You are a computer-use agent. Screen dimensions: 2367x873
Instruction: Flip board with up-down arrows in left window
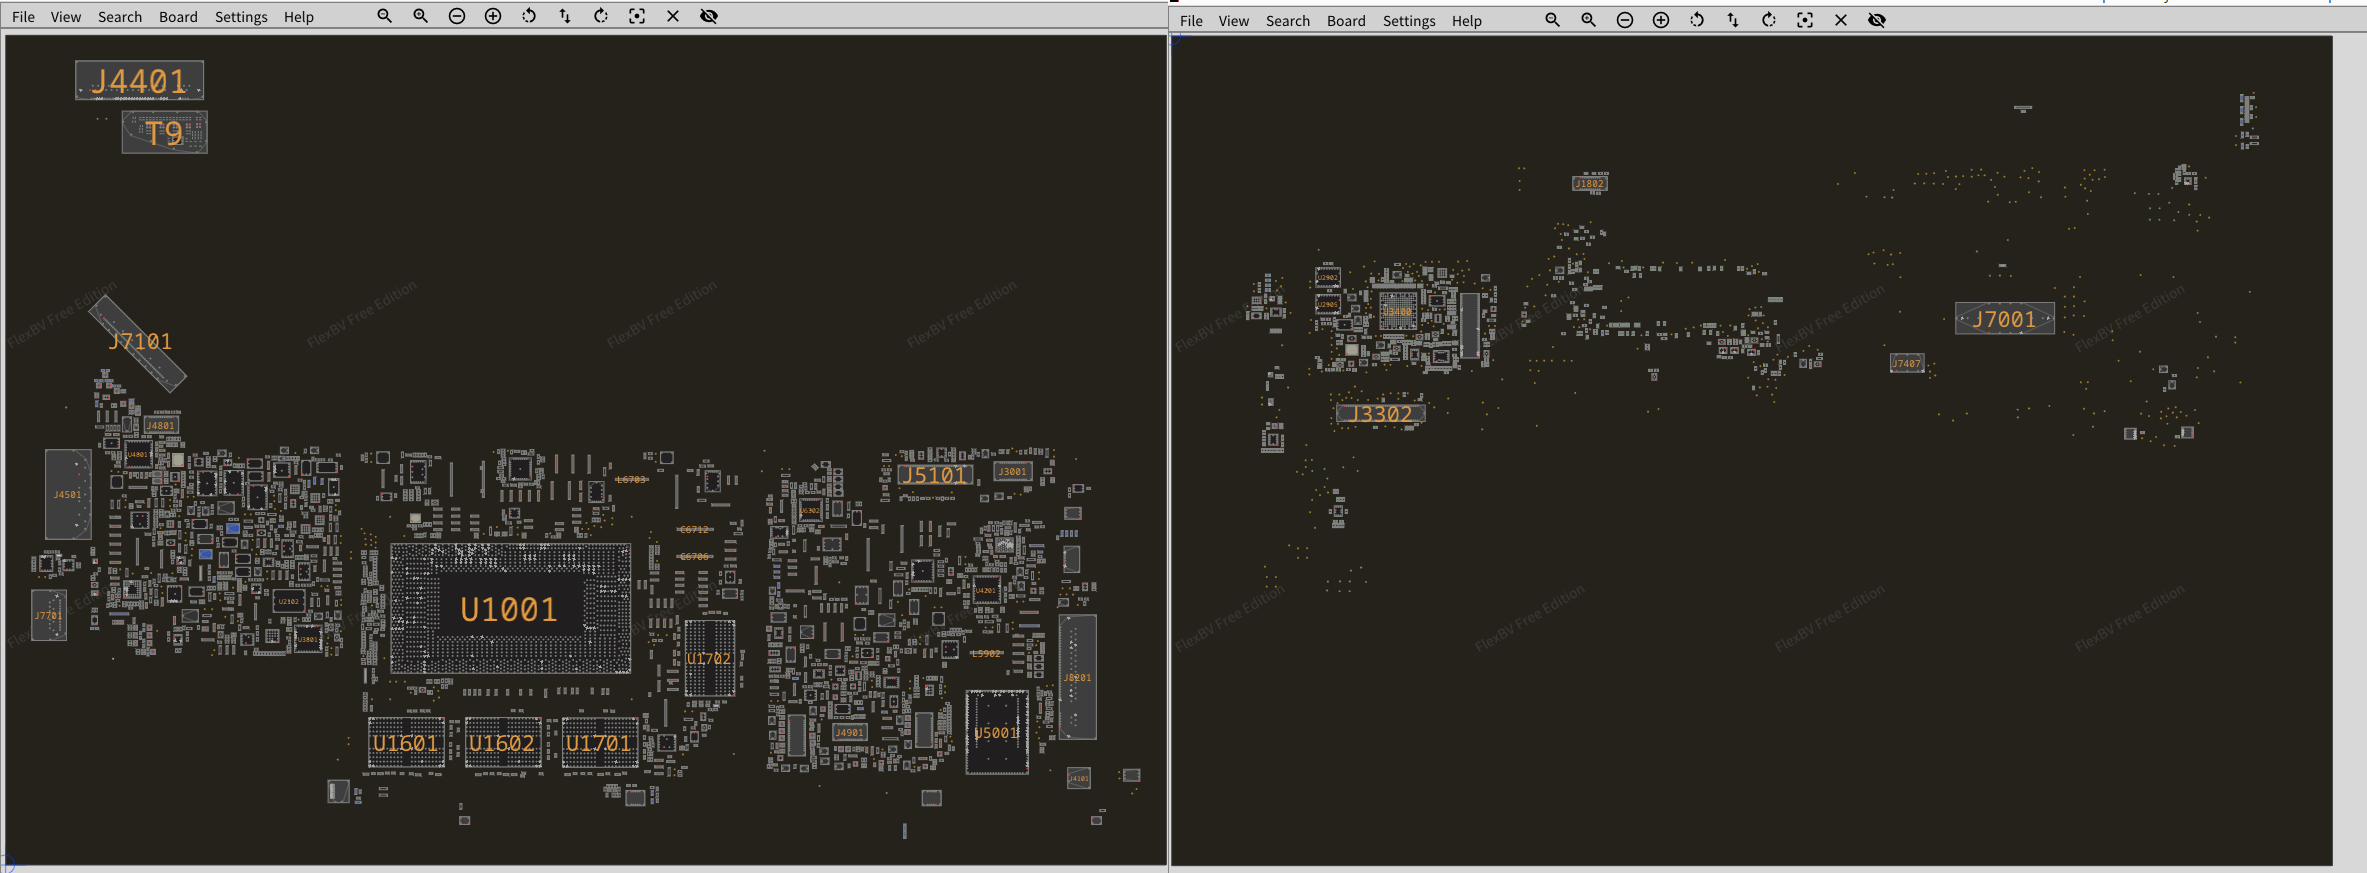click(x=565, y=16)
